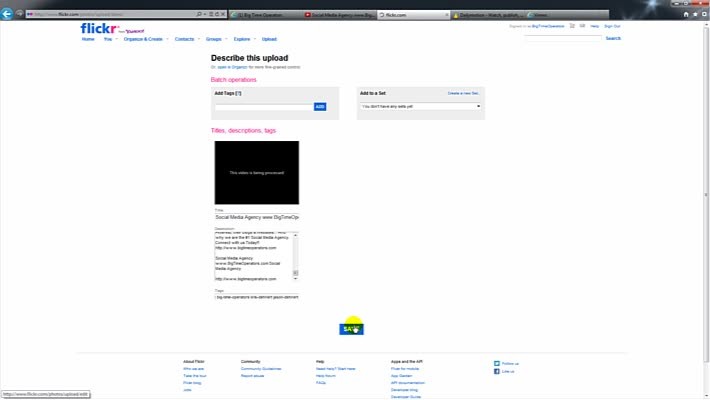Open Who we are footer link
Image resolution: width=710 pixels, height=400 pixels.
tap(193, 369)
